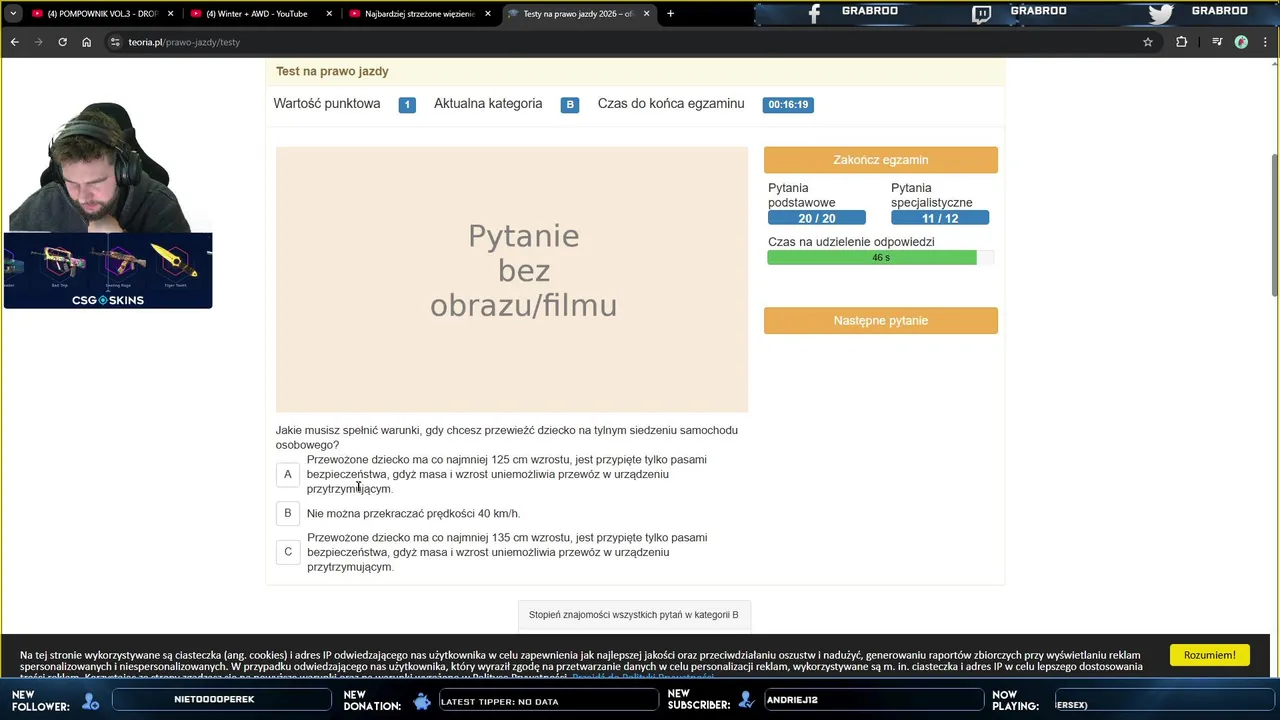View site information icon in address bar
Viewport: 1280px width, 720px height.
(115, 42)
